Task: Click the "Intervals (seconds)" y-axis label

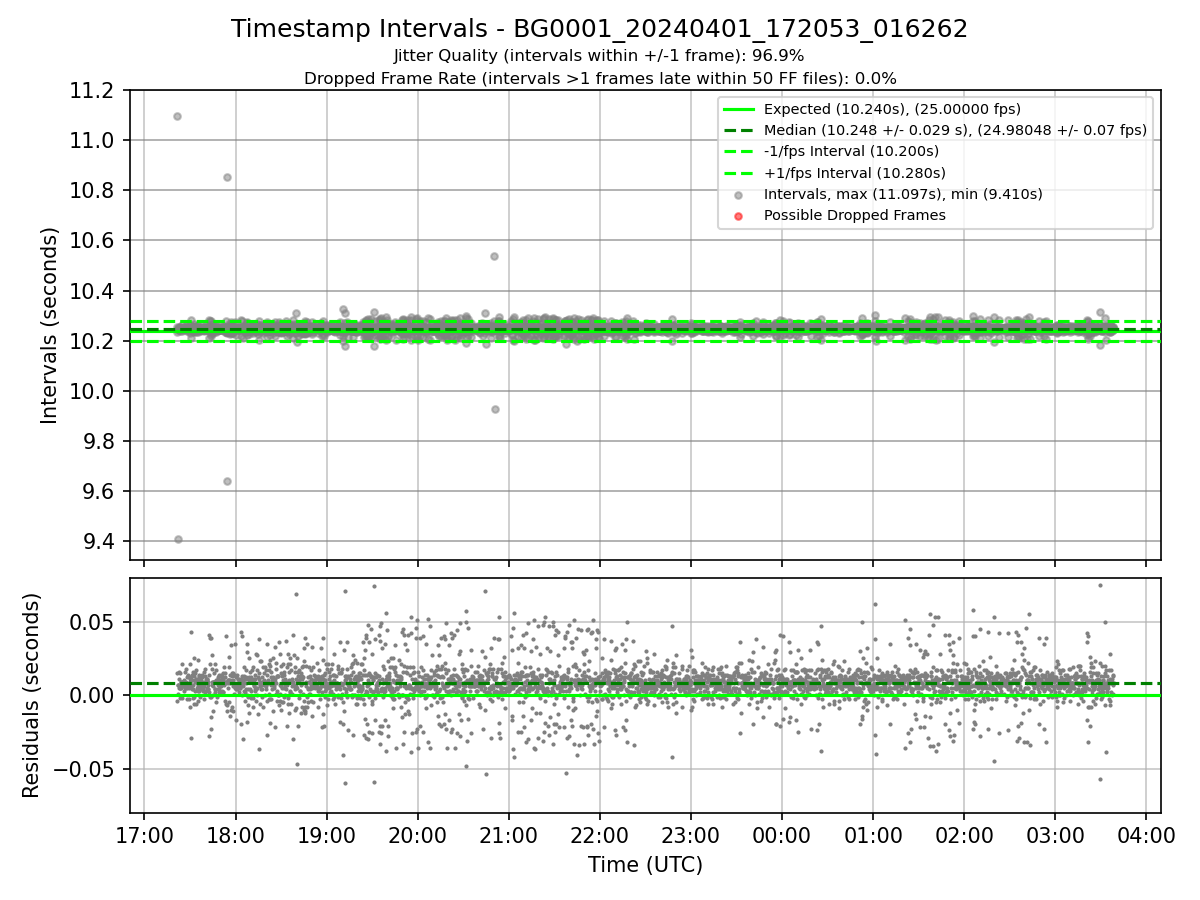Action: (x=49, y=325)
